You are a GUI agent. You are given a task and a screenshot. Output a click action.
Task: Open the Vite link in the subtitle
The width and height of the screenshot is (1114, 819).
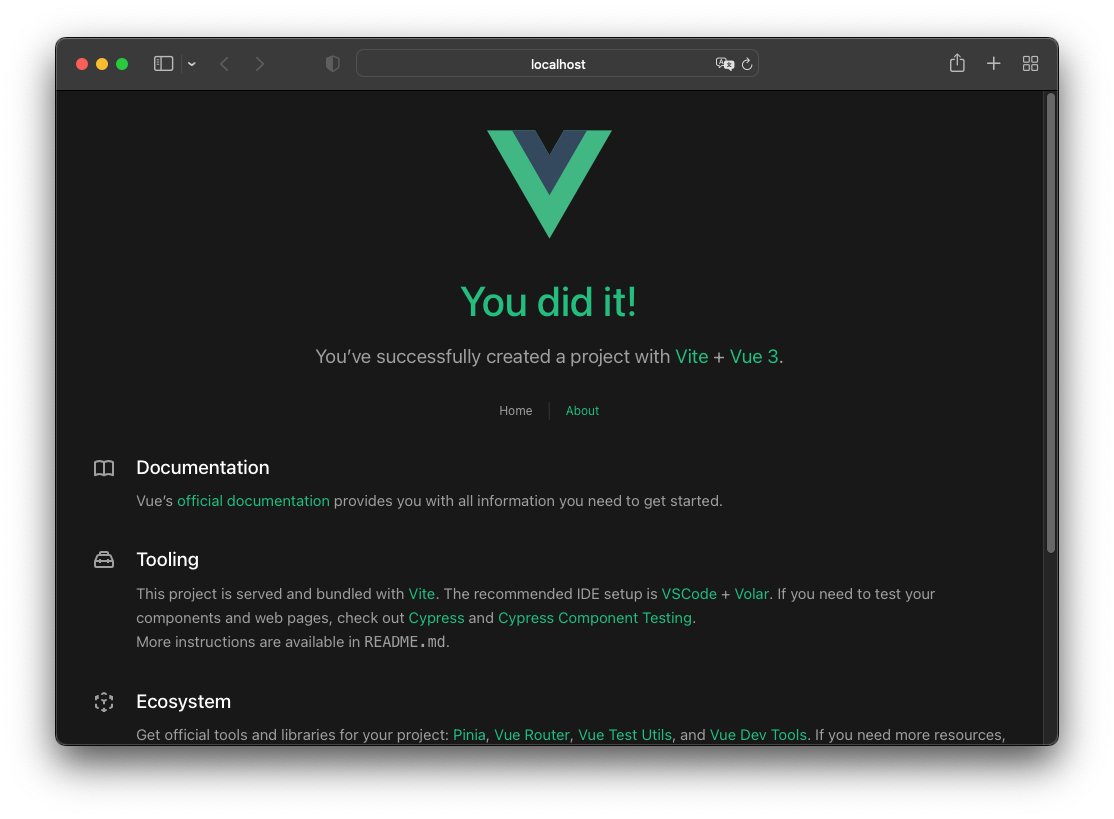[x=691, y=357]
